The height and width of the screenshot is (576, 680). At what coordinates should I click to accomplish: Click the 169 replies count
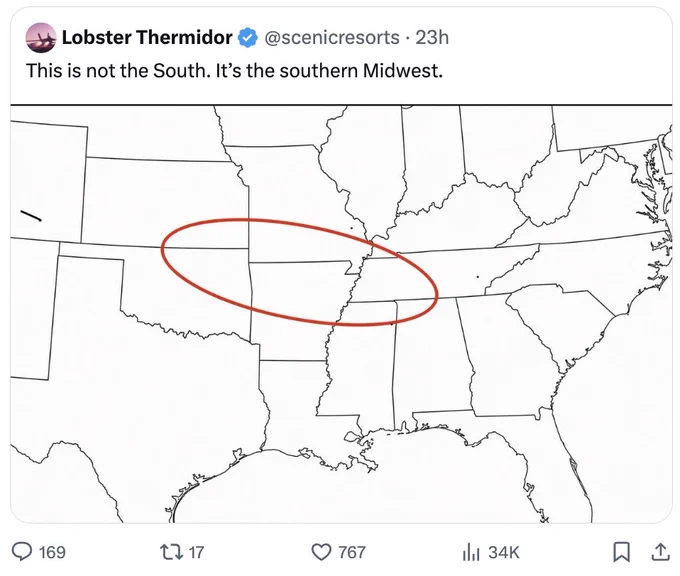[52, 552]
